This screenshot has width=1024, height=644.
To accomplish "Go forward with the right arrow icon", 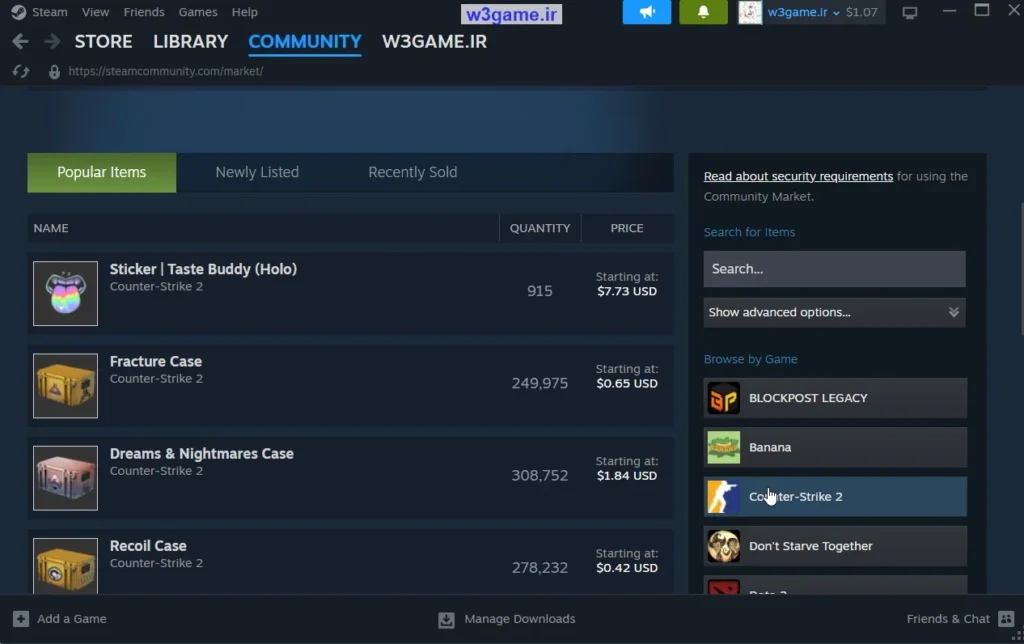I will (52, 42).
